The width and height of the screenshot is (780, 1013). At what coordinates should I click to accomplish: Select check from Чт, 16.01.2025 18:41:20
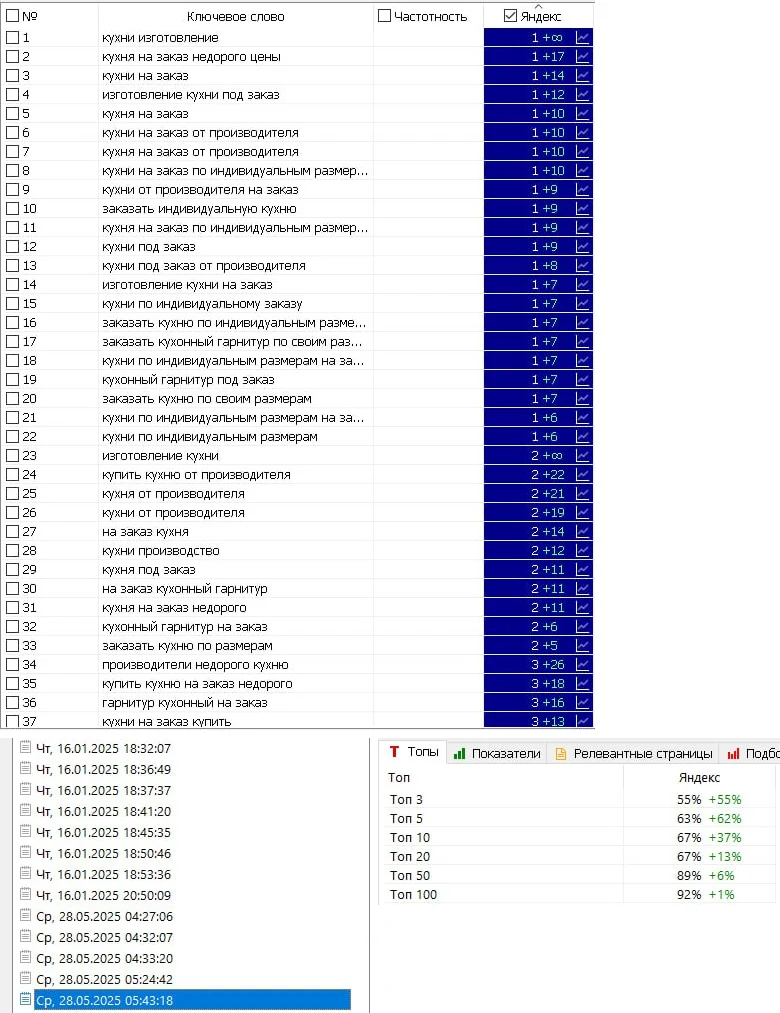tap(103, 811)
